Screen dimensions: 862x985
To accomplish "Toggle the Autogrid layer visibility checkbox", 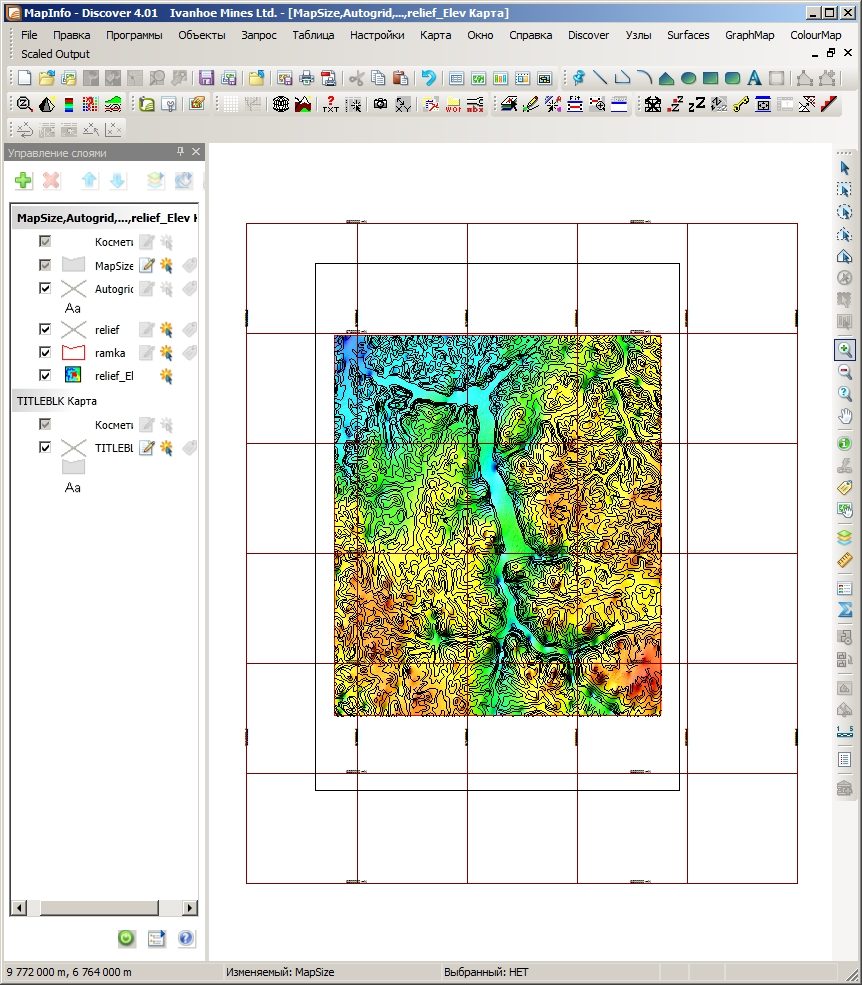I will click(45, 288).
